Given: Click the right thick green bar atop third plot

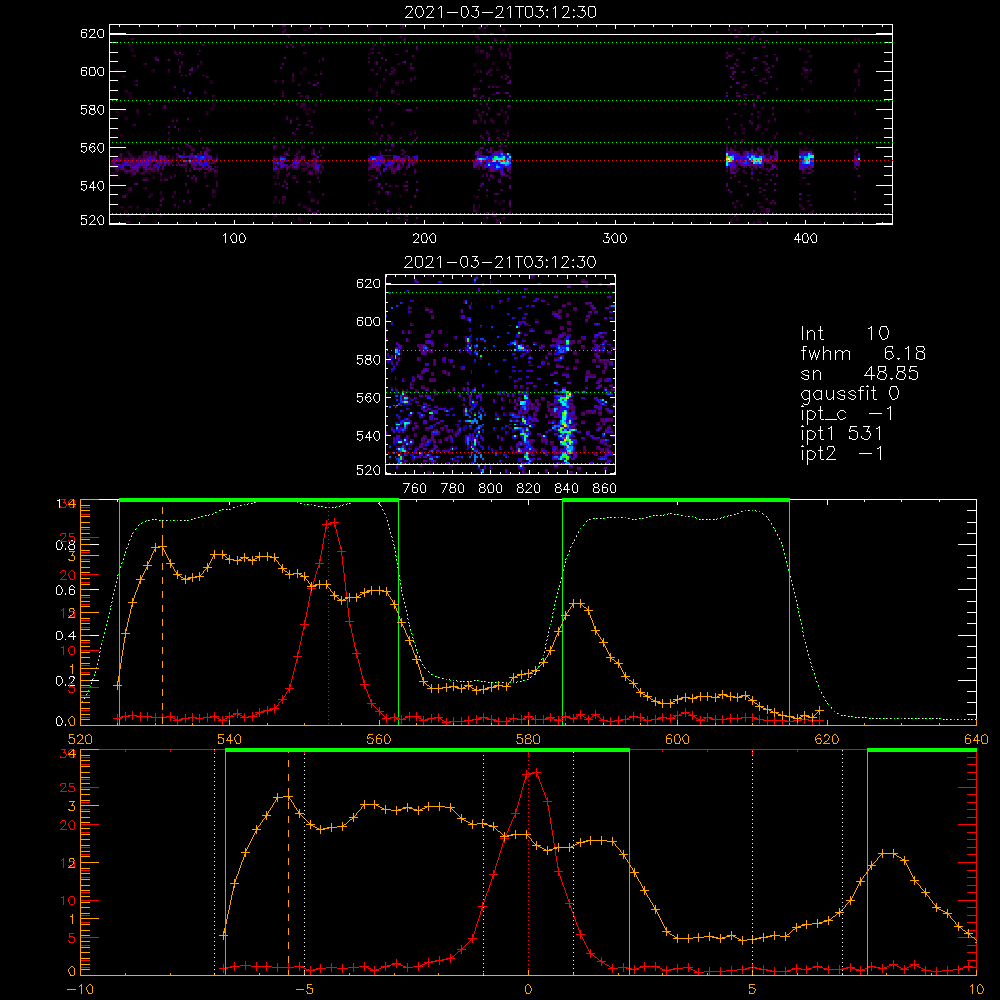Looking at the screenshot, I should point(676,500).
